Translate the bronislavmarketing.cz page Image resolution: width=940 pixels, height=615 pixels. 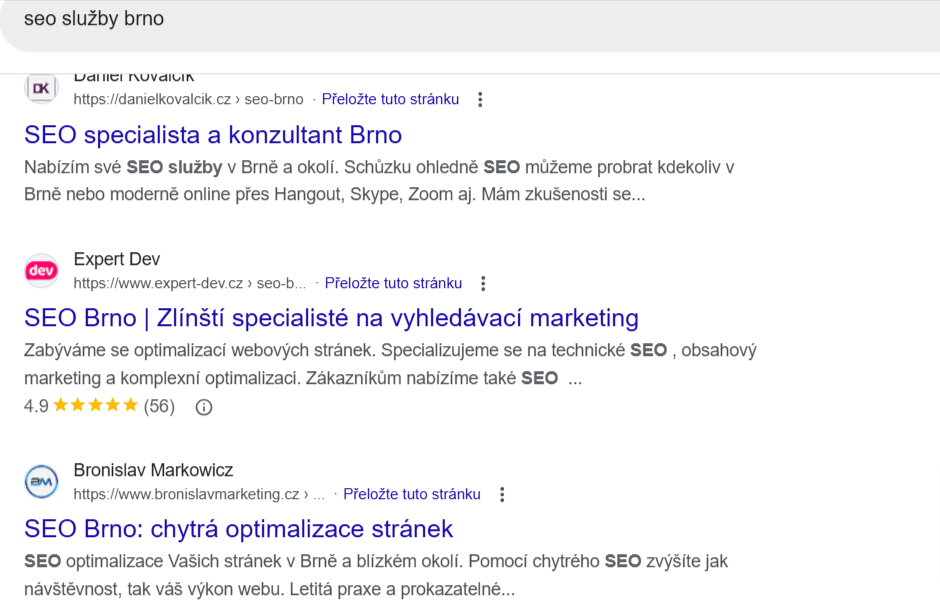[x=412, y=494]
